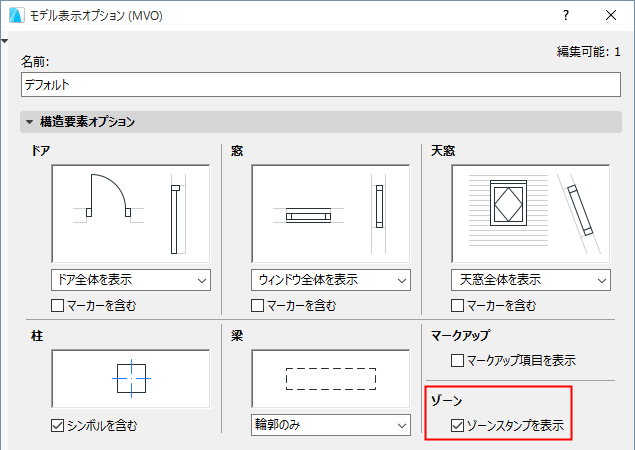
Task: Enable マーカーを含む under 窓
Action: [258, 305]
